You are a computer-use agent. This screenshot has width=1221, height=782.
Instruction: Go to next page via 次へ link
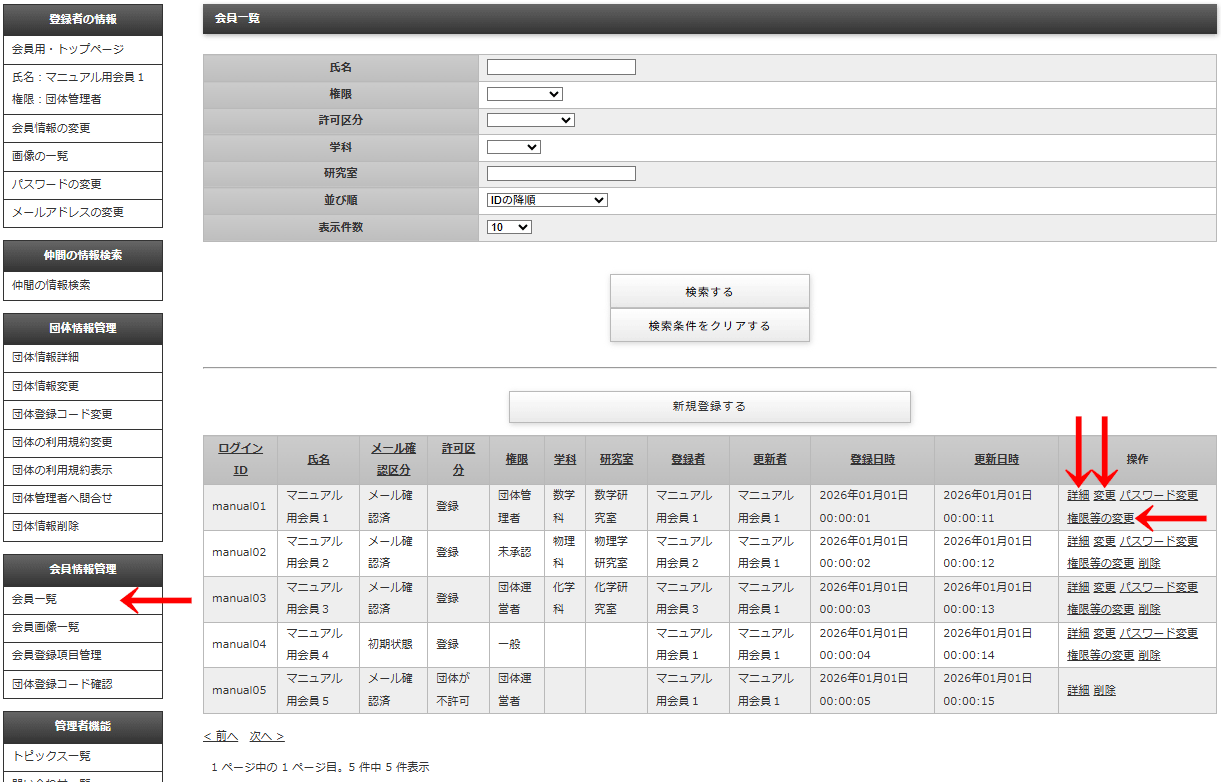pyautogui.click(x=266, y=736)
